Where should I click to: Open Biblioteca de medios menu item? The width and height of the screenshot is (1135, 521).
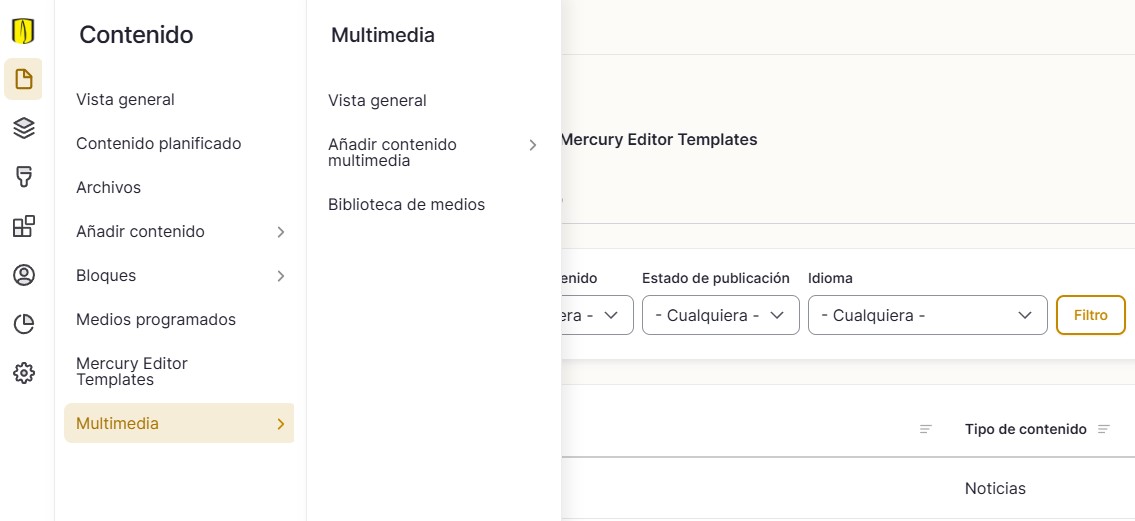point(406,204)
